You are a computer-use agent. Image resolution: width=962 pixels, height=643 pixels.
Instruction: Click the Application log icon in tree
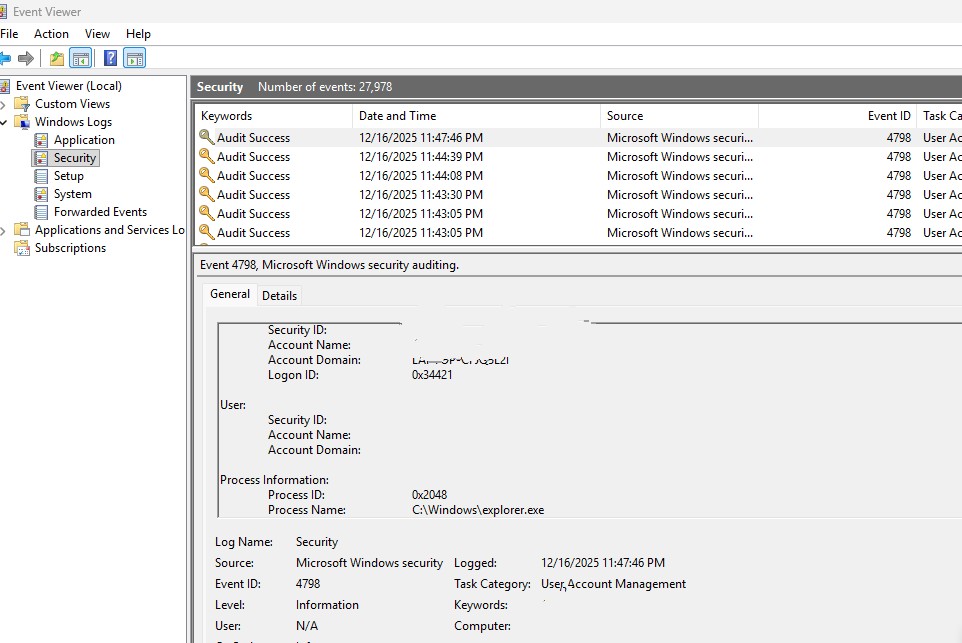click(x=41, y=140)
